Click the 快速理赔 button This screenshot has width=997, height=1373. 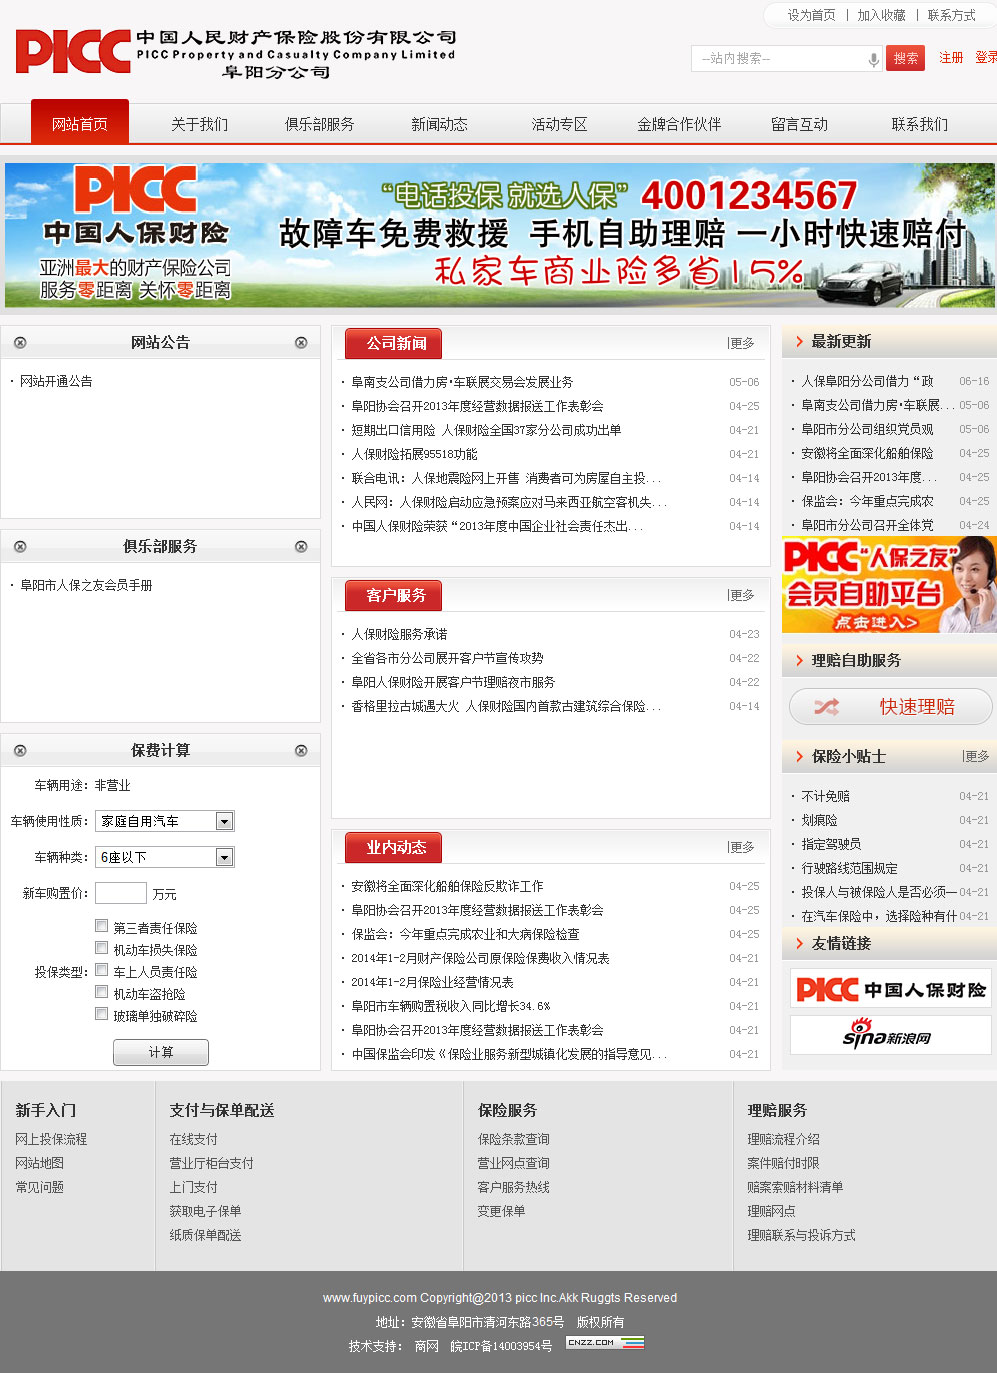click(890, 707)
